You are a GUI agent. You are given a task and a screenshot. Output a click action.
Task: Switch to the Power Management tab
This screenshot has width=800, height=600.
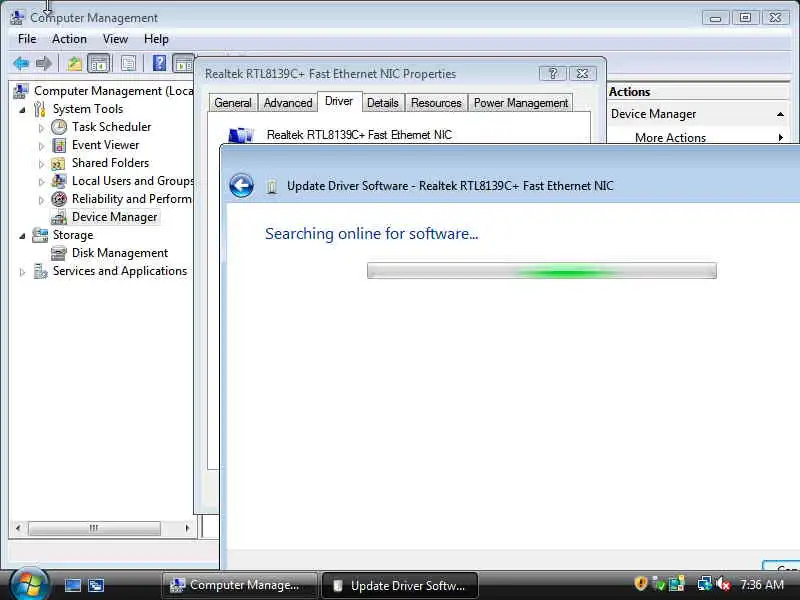coord(520,103)
